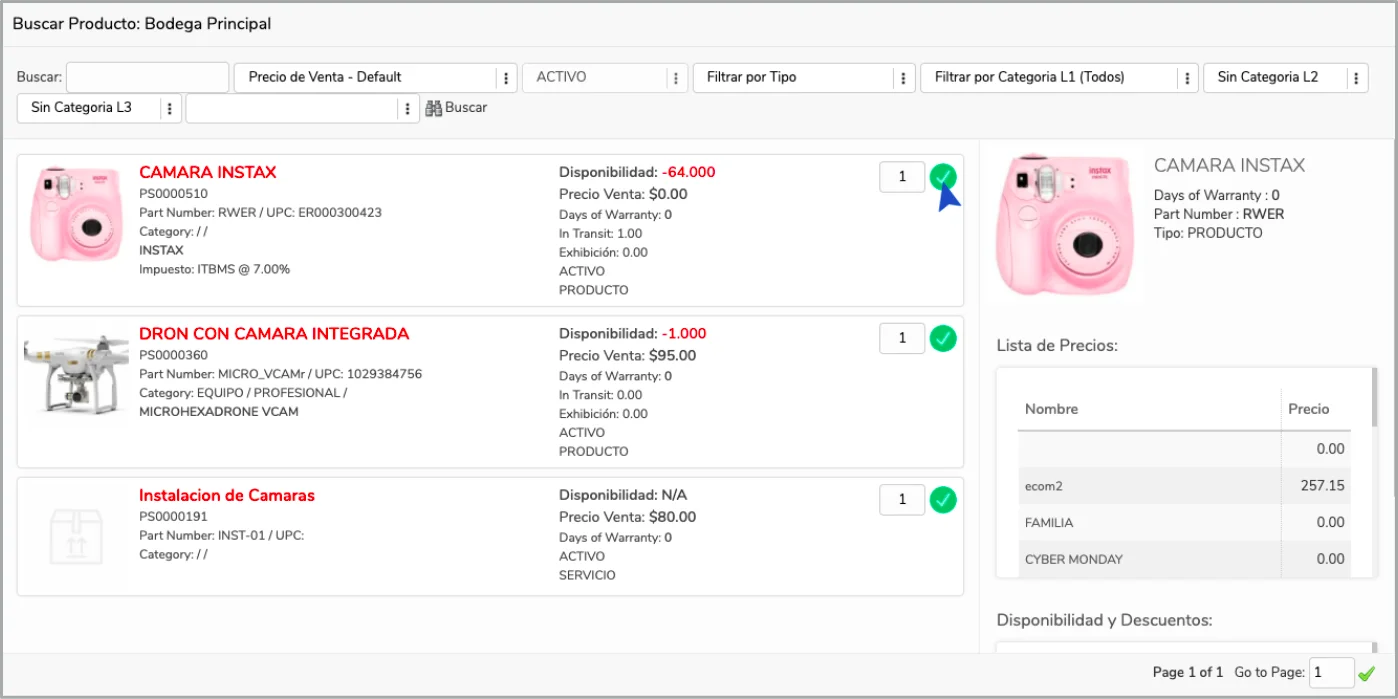This screenshot has height=699, width=1398.
Task: Open the CAMARA INSTAX product title link
Action: click(x=208, y=172)
